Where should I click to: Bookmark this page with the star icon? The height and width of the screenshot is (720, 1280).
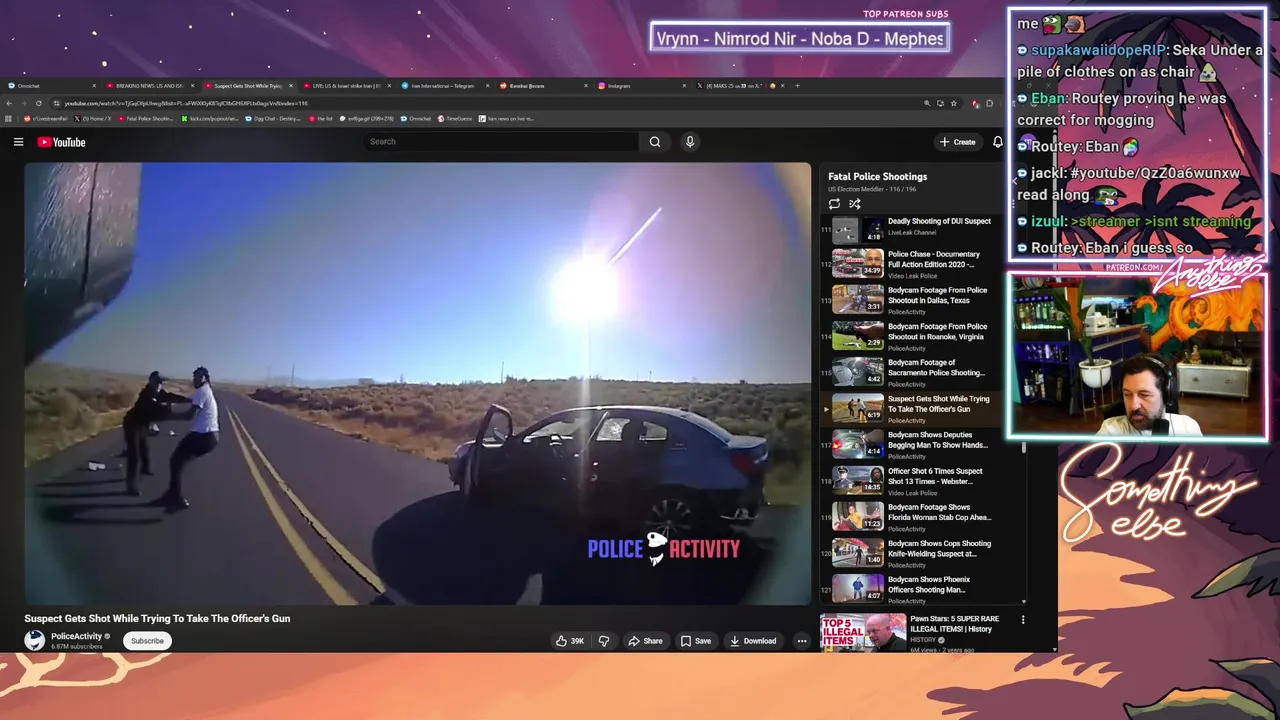click(x=953, y=103)
